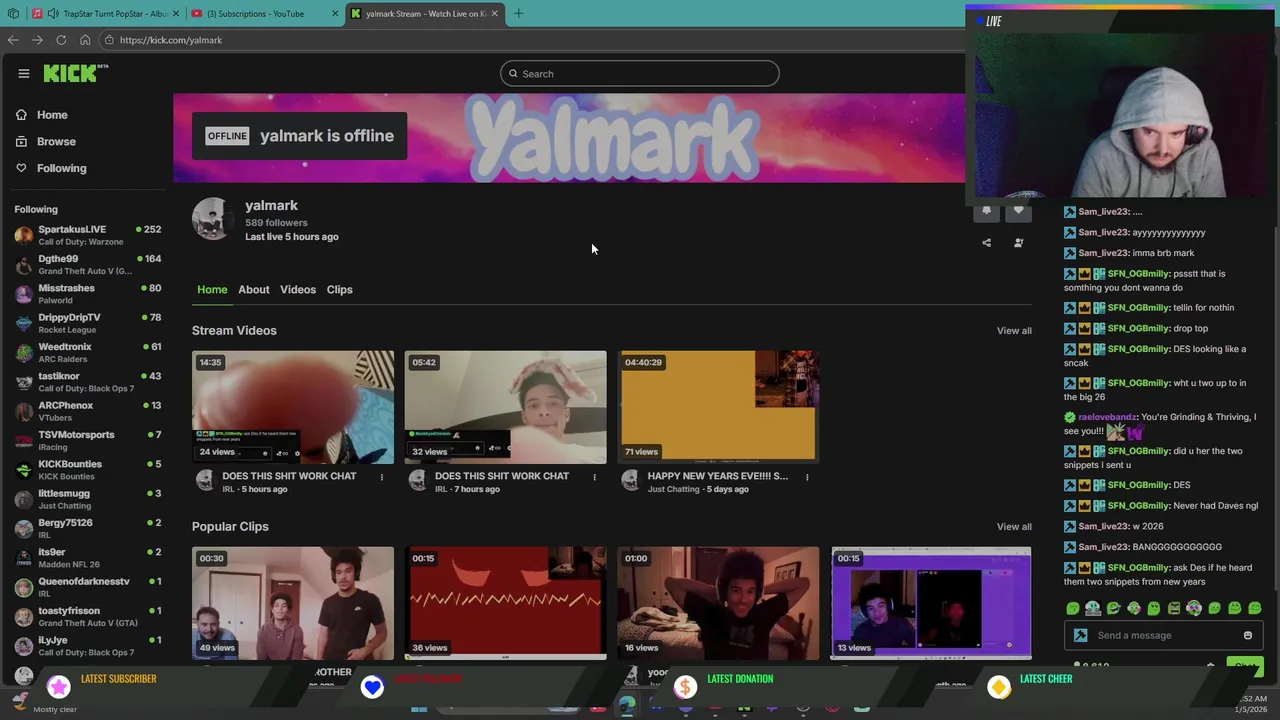Open options for 14:35 stream video
1280x720 pixels.
(x=381, y=477)
